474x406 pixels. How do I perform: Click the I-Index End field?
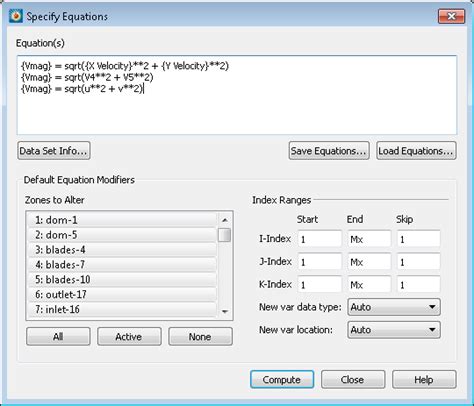(x=369, y=239)
